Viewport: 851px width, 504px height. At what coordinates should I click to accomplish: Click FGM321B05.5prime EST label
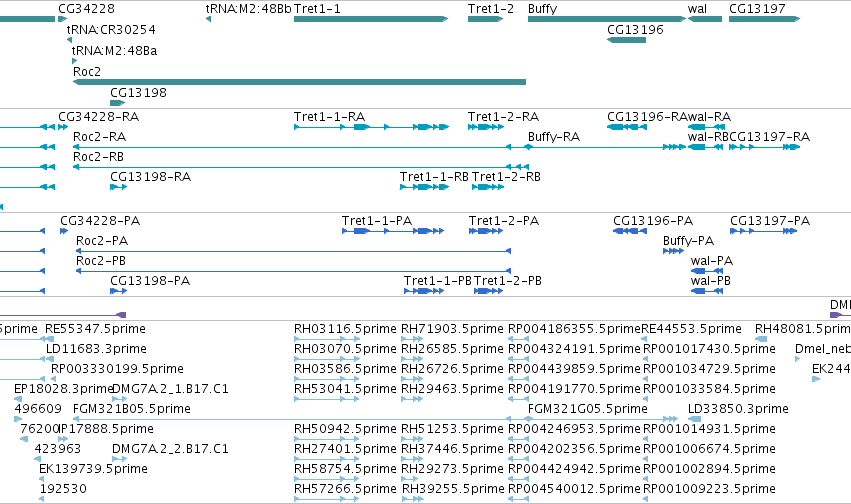coord(131,409)
